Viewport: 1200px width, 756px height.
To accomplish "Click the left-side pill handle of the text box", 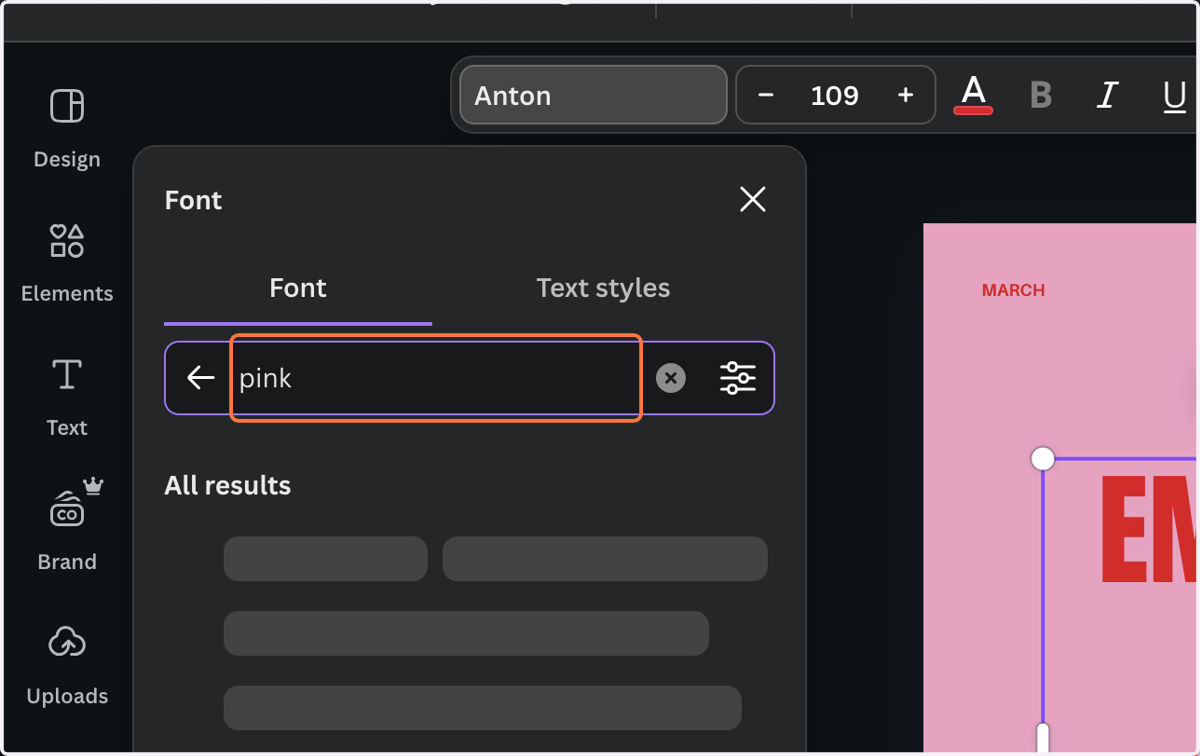I will tap(1043, 738).
